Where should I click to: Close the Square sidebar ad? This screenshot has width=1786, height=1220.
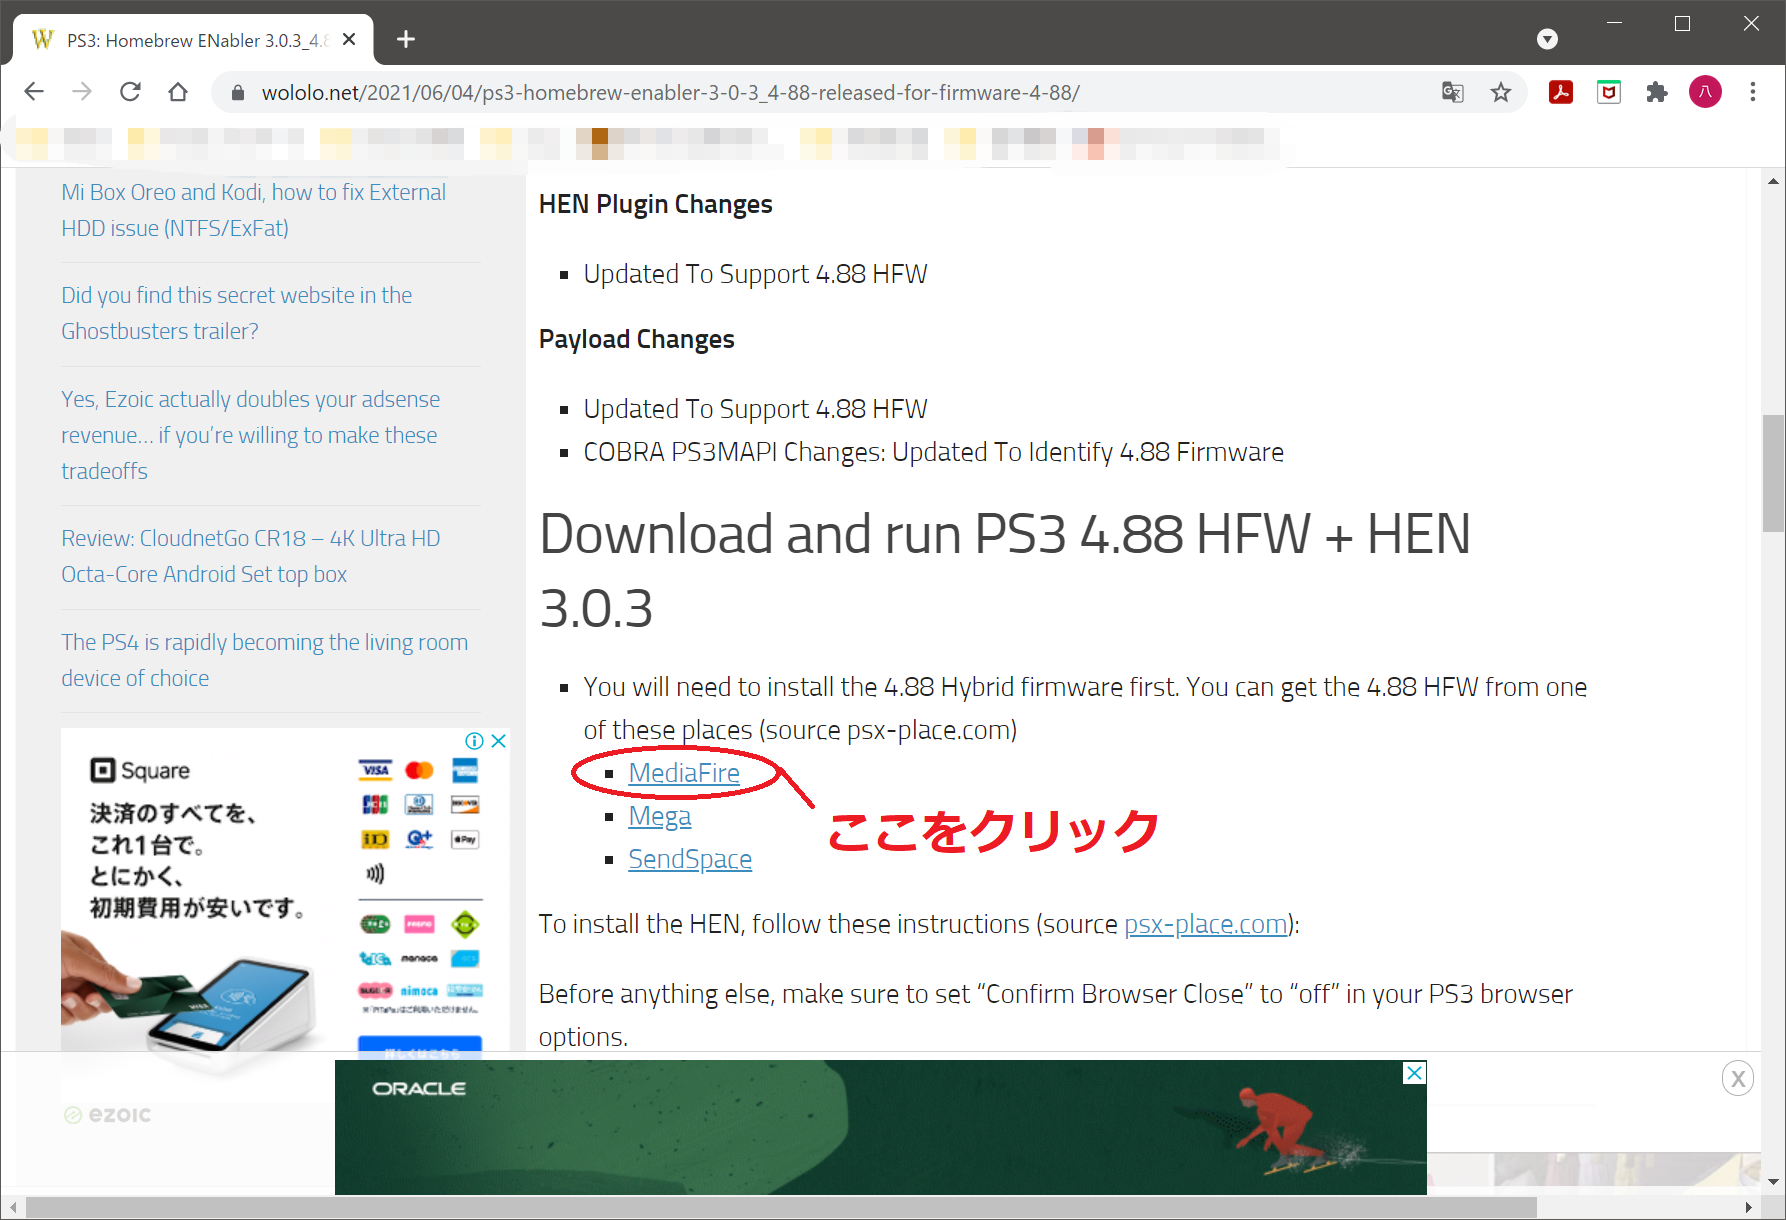point(499,741)
